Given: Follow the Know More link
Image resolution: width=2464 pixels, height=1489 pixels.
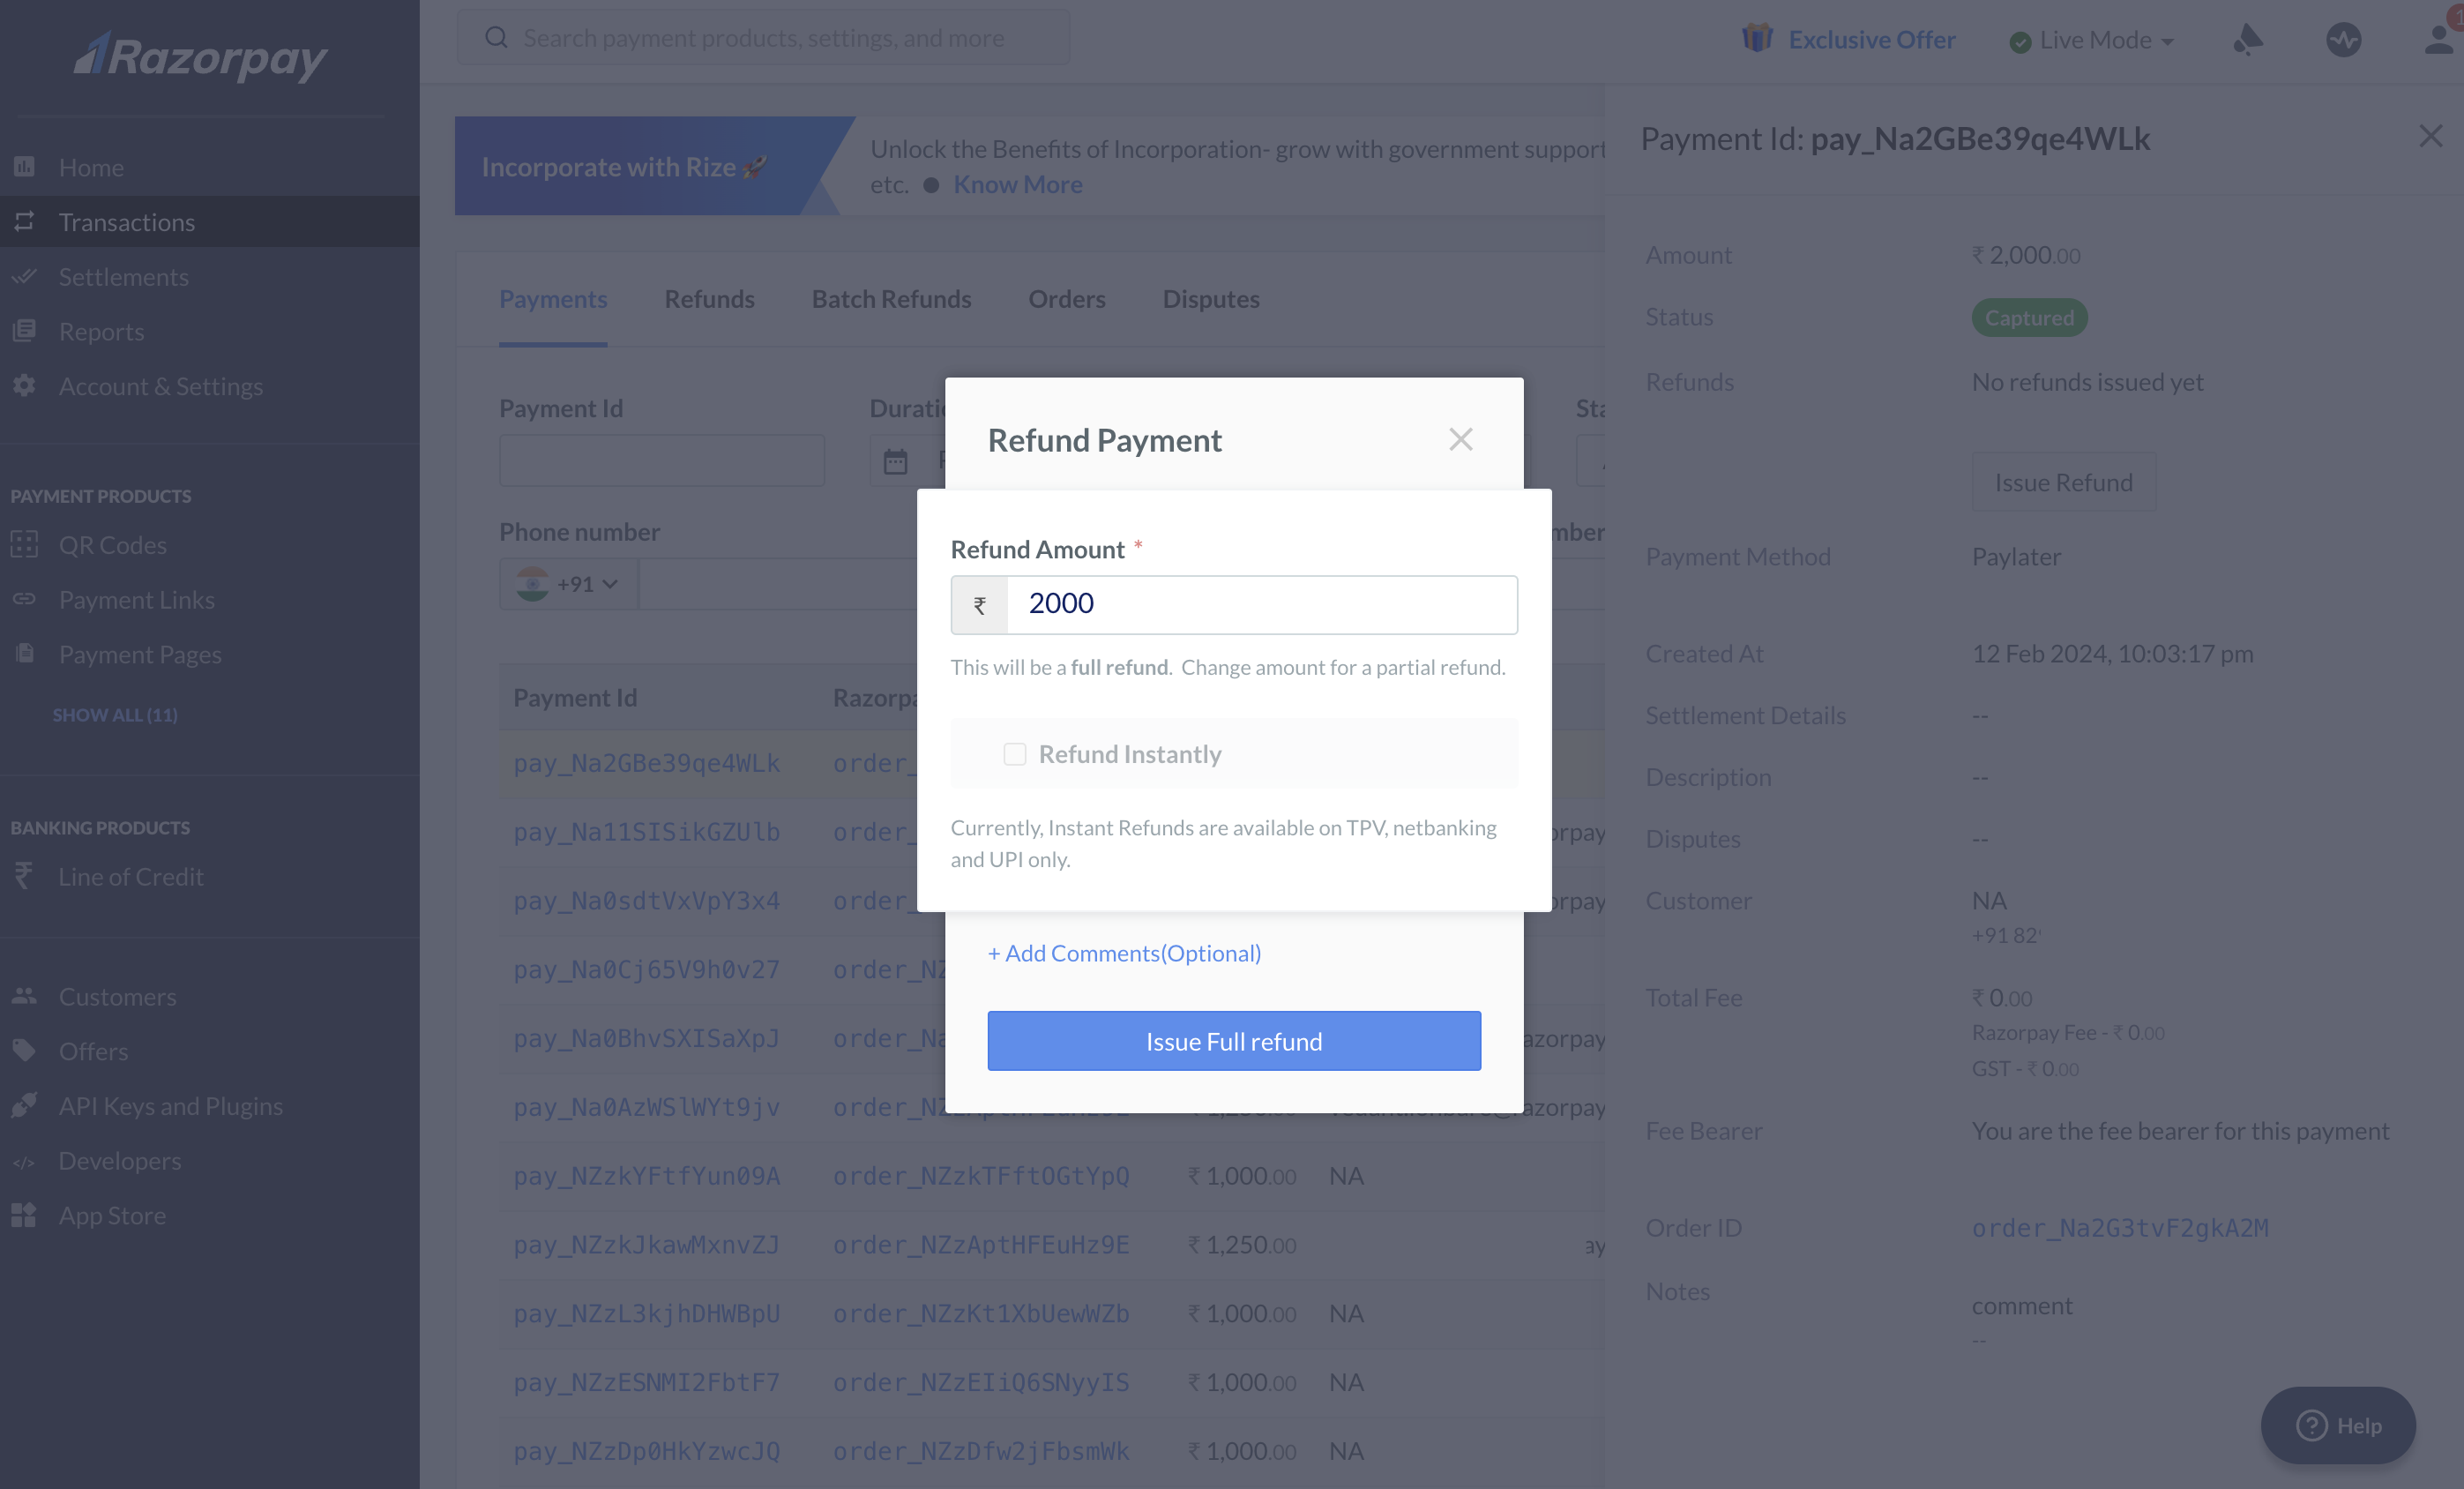Looking at the screenshot, I should (1018, 184).
